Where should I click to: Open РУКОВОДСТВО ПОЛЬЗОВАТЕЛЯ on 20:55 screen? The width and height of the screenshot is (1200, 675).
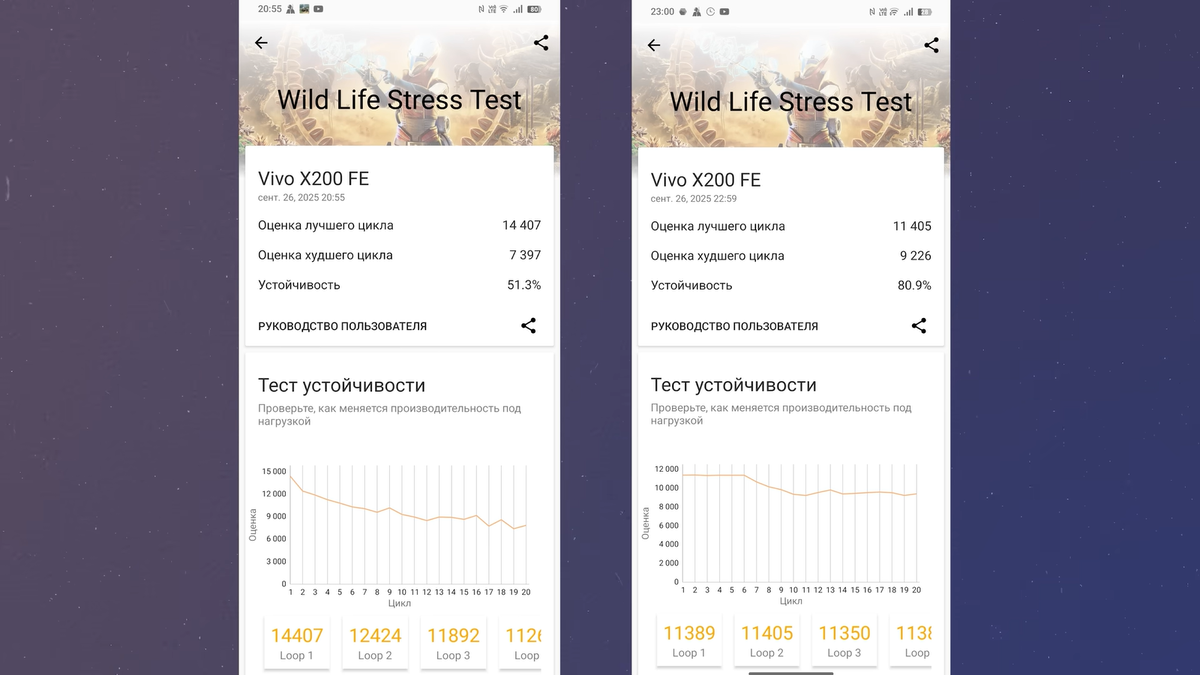tap(342, 326)
